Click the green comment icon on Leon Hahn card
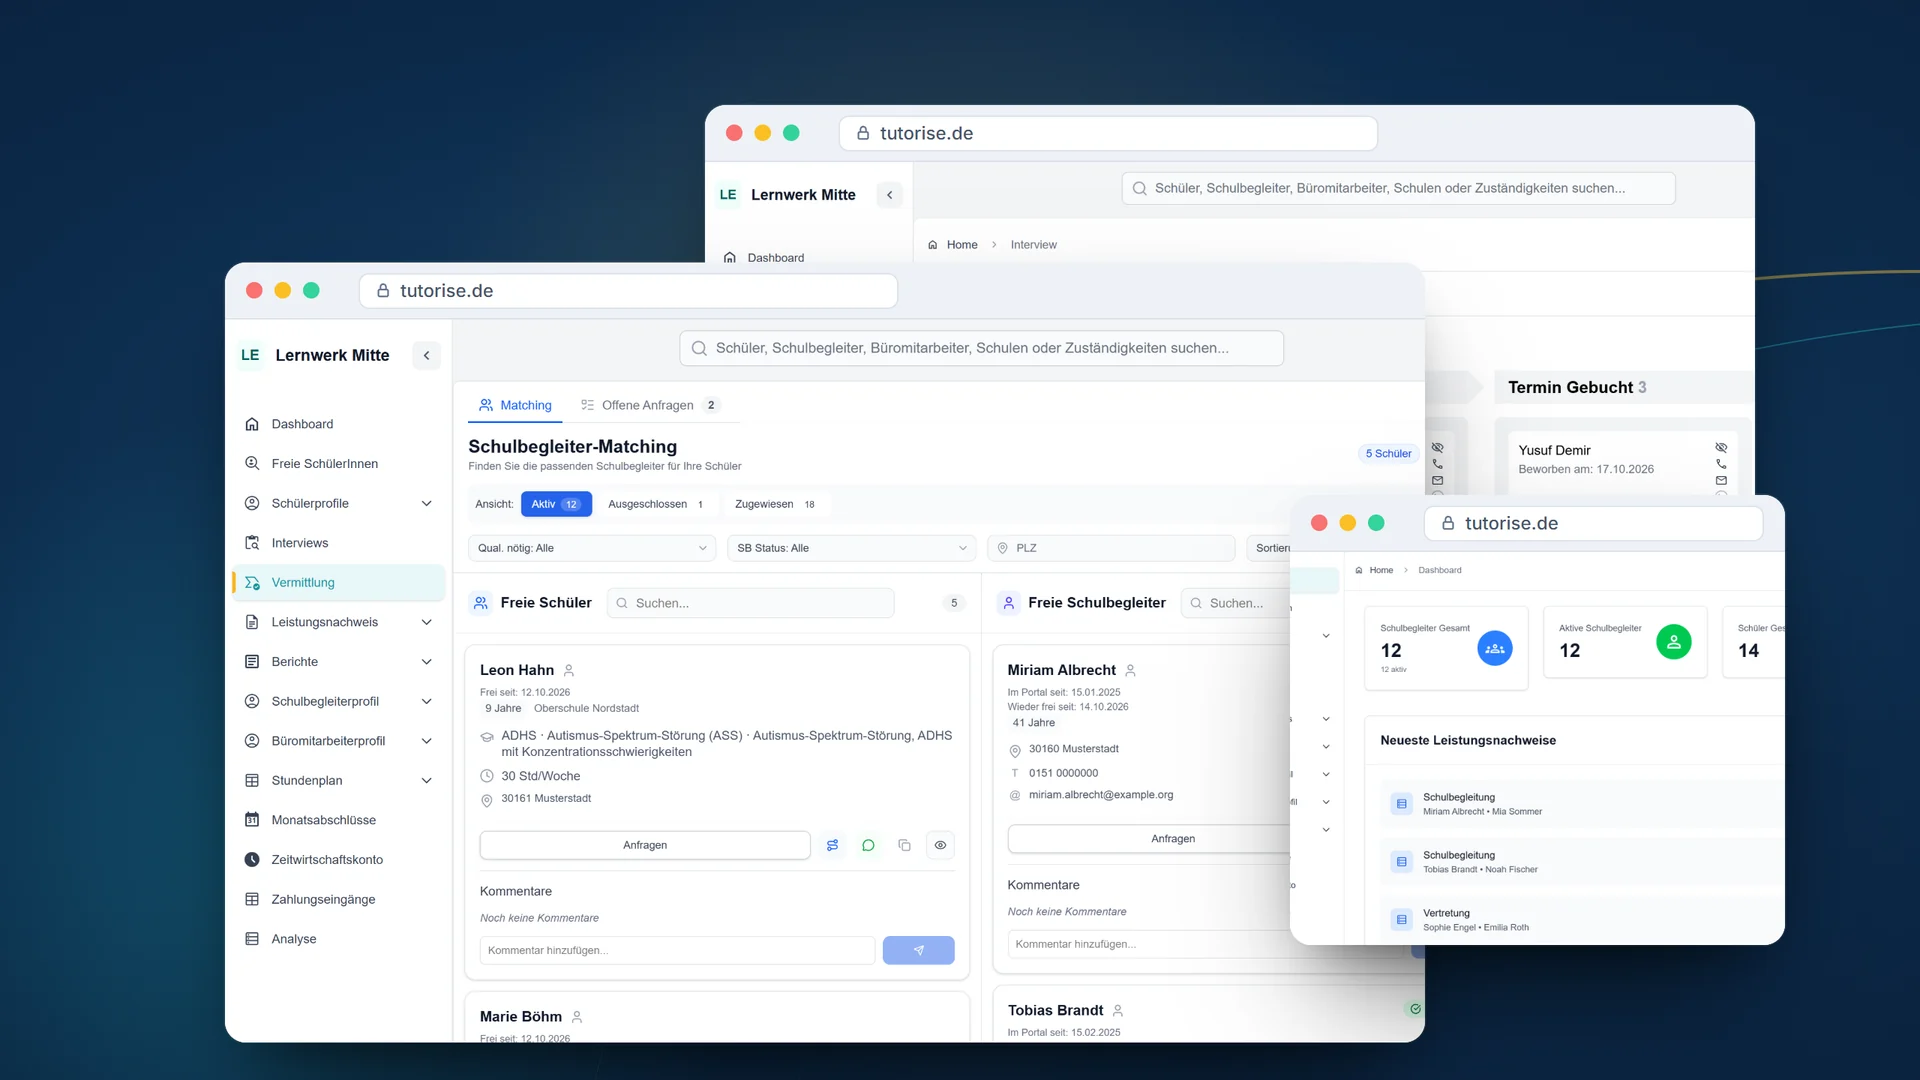 click(868, 845)
